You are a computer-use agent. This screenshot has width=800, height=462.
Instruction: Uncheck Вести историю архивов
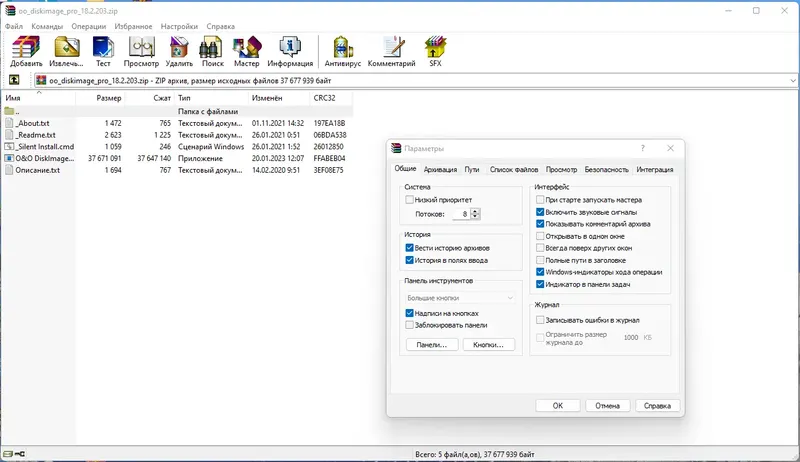[409, 248]
